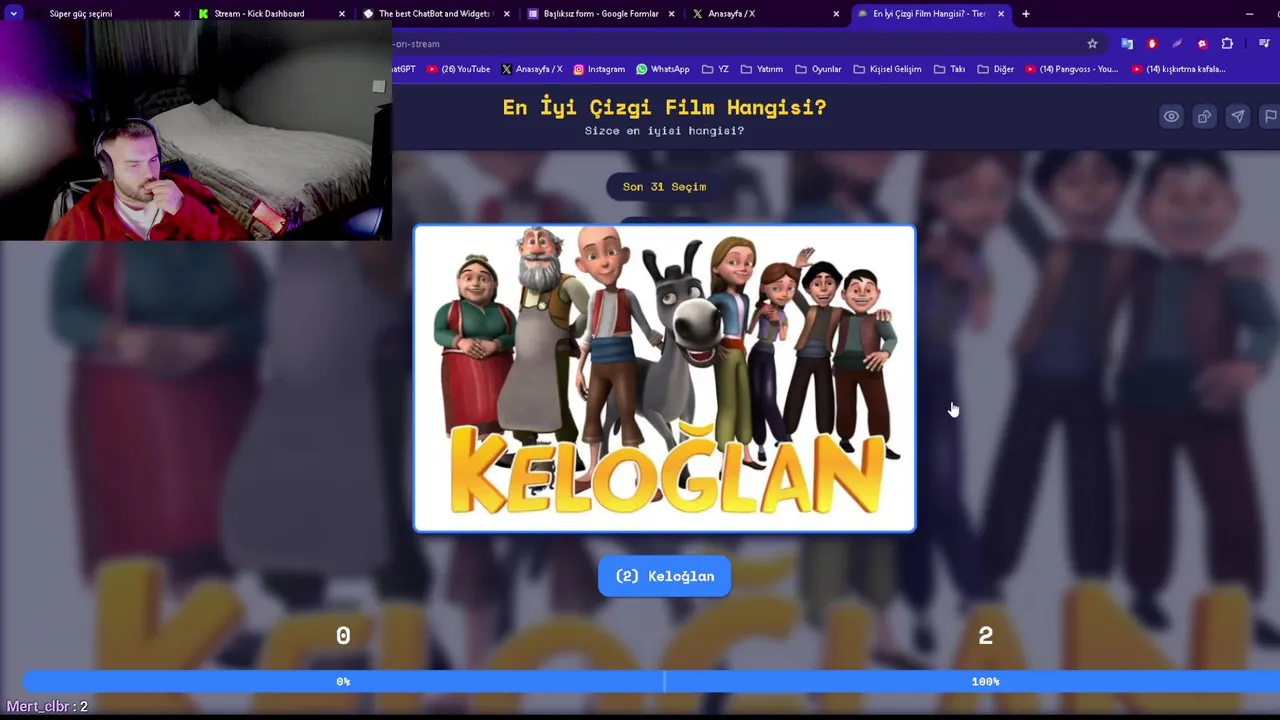Click the 100% side of vote bar

985,681
